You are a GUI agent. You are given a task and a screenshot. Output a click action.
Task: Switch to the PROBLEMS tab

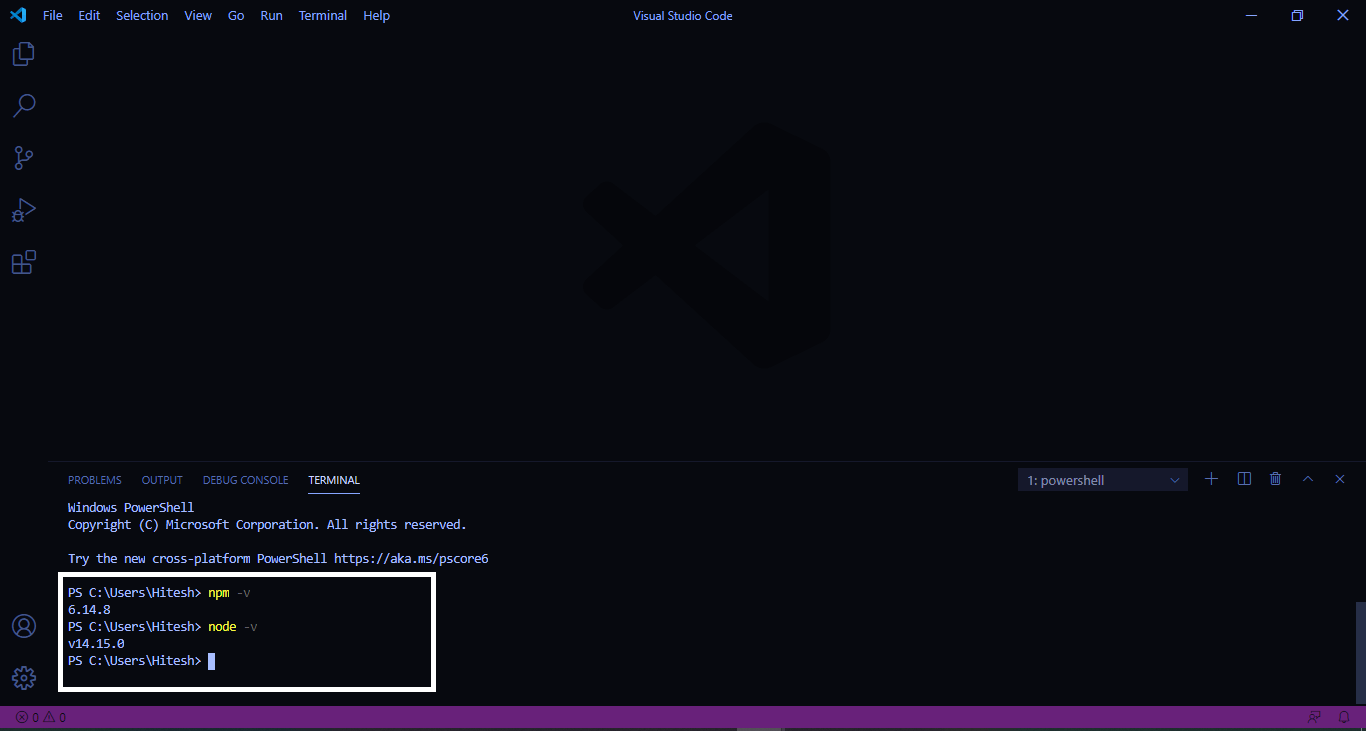pos(95,480)
